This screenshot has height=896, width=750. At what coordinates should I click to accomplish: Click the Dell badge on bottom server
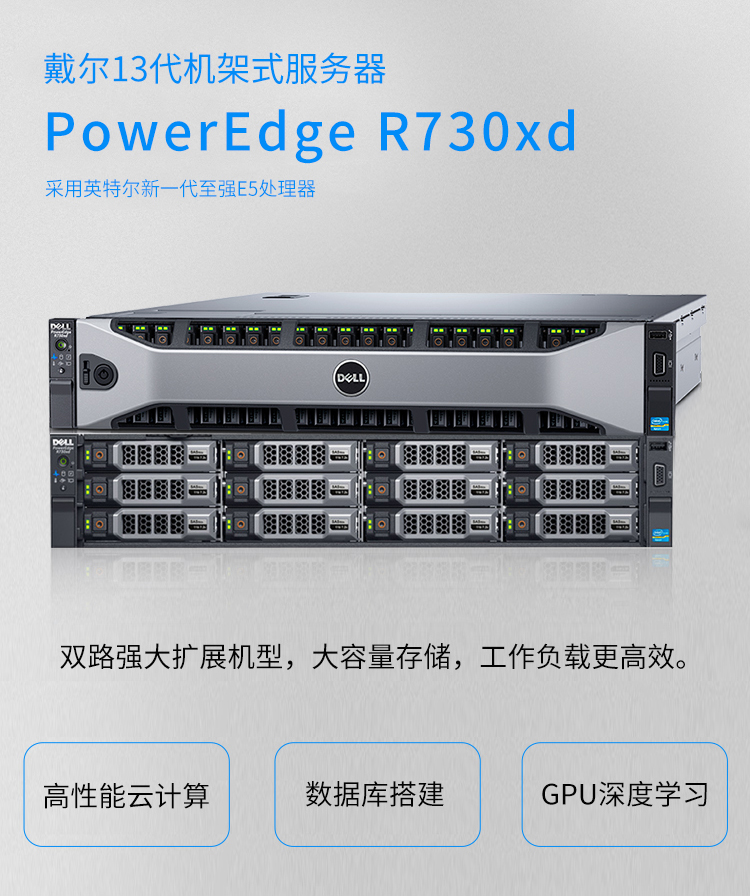[x=63, y=445]
